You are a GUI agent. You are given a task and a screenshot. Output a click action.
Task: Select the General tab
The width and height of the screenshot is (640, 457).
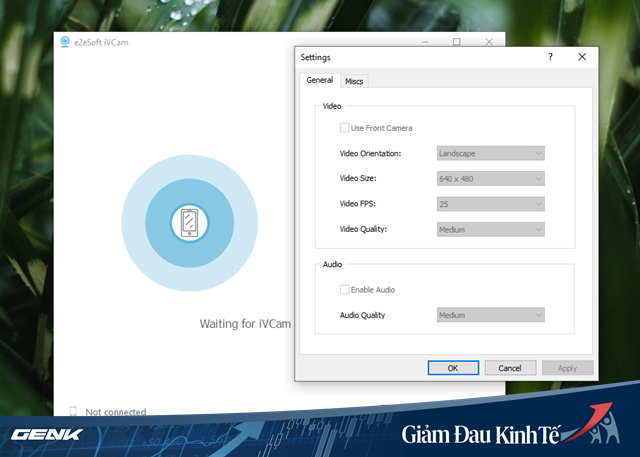[x=319, y=80]
